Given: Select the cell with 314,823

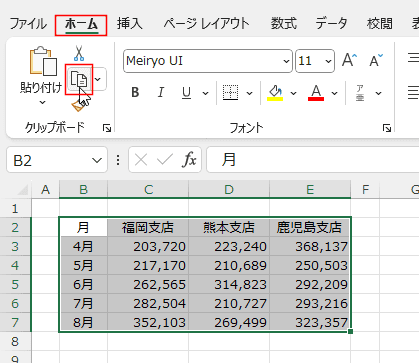Looking at the screenshot, I should tap(229, 284).
